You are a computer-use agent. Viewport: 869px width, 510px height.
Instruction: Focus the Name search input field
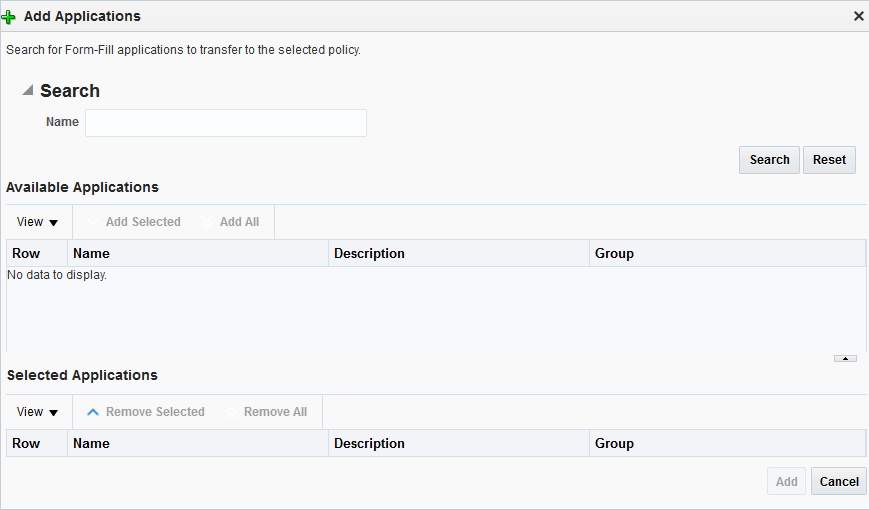coord(226,123)
